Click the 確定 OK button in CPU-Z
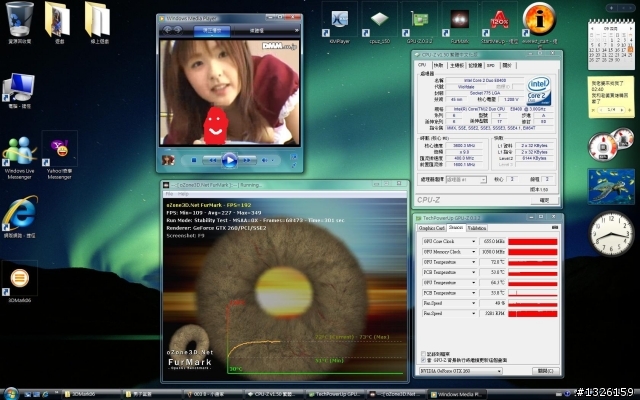 coord(544,200)
